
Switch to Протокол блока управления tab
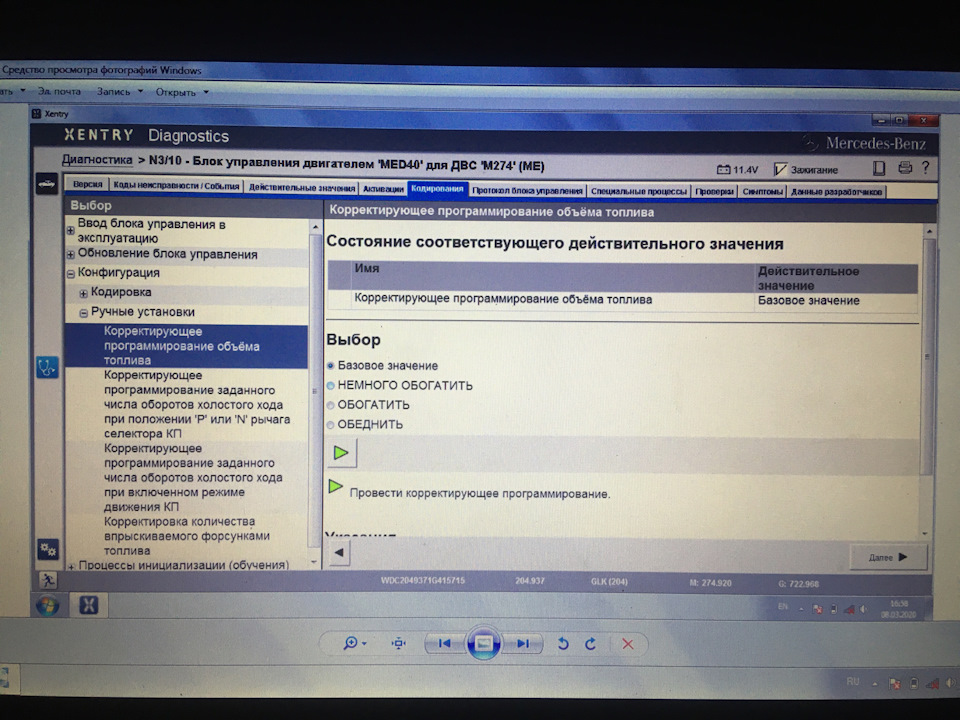coord(527,190)
